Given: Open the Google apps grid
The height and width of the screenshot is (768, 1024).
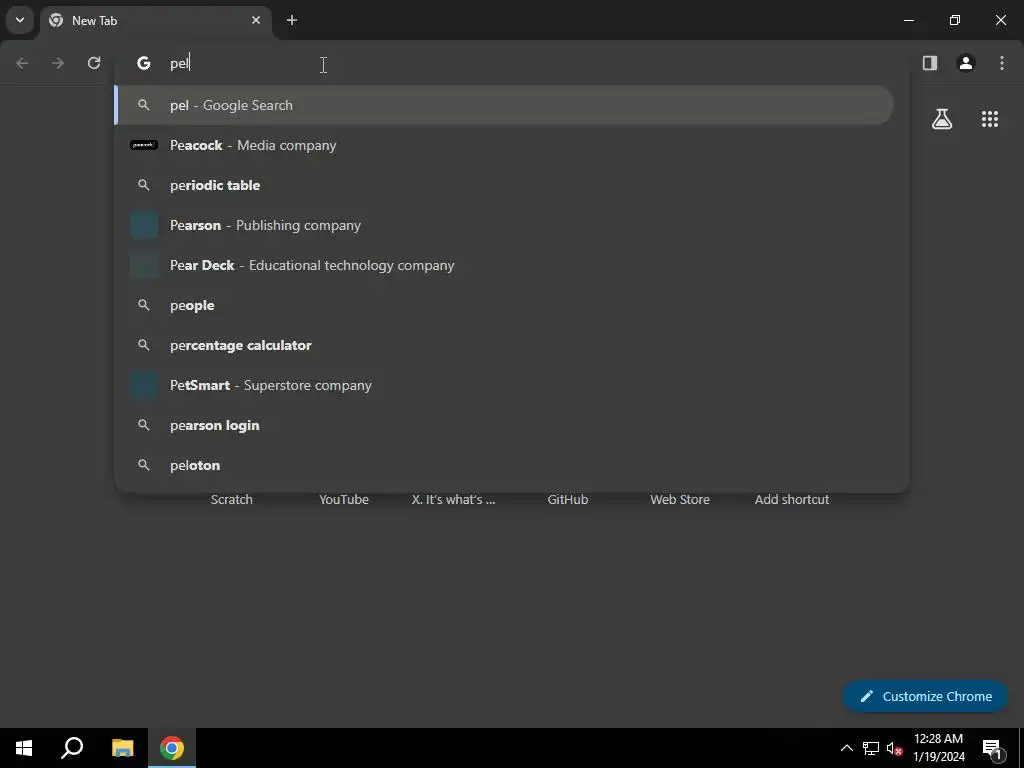Looking at the screenshot, I should [x=990, y=119].
